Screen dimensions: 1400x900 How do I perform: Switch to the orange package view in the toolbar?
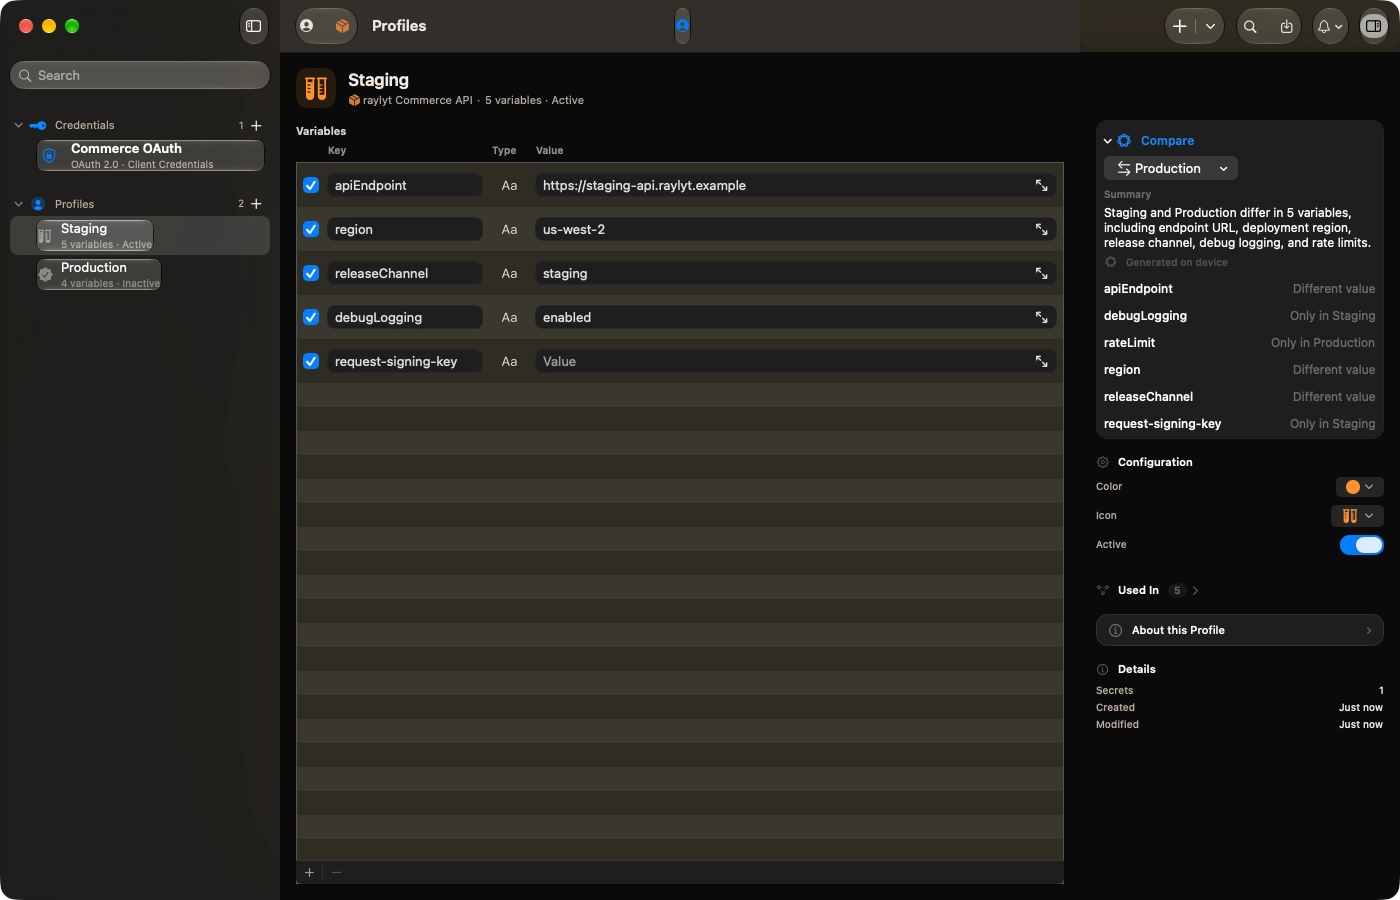[342, 26]
